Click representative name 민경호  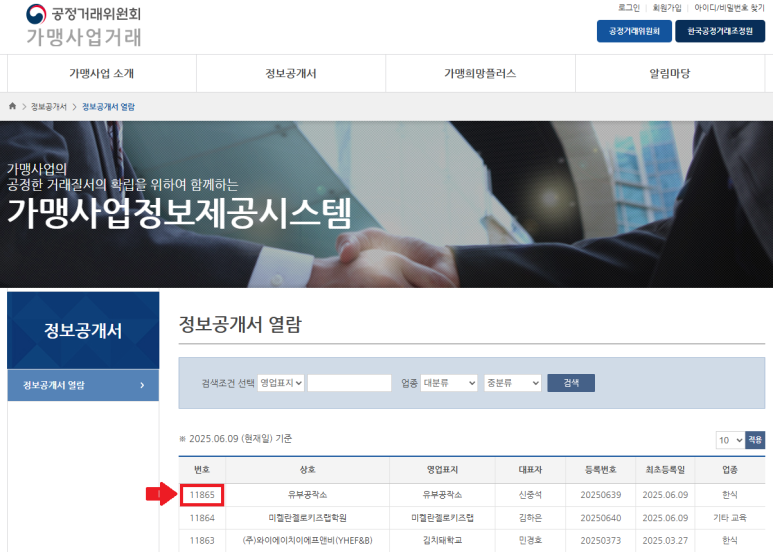tap(530, 541)
